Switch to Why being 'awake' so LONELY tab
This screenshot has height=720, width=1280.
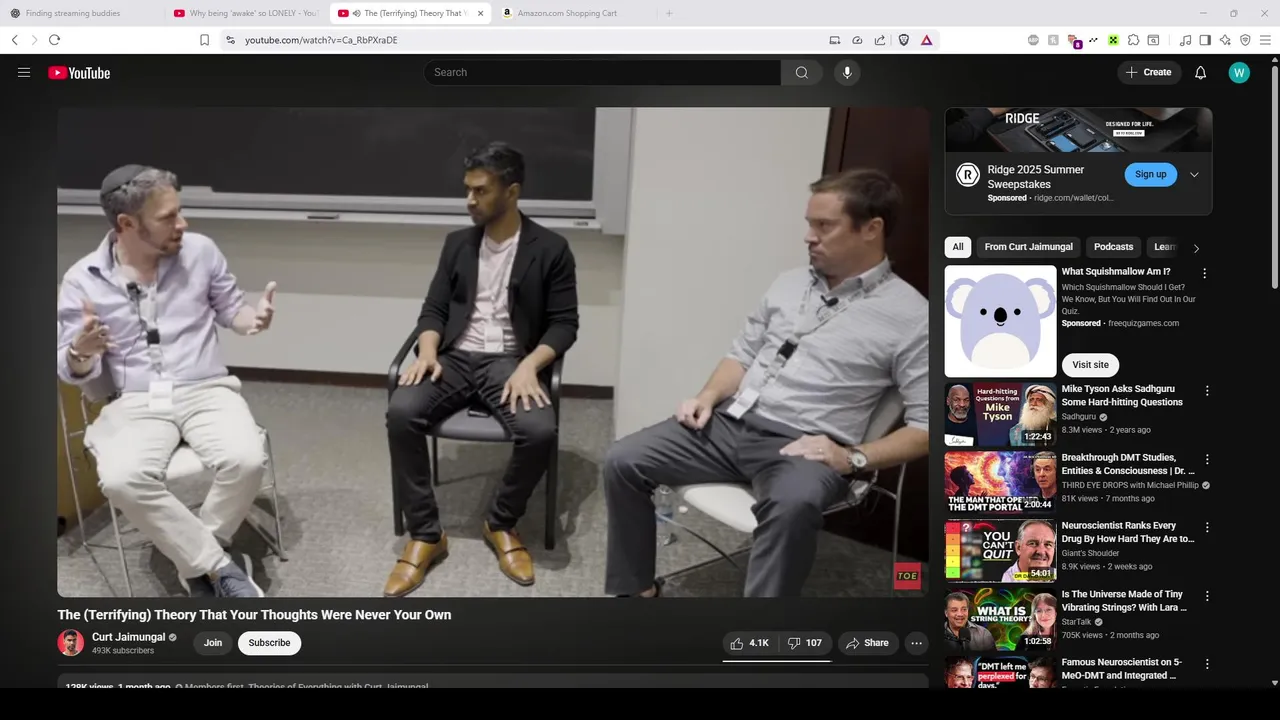(x=245, y=13)
